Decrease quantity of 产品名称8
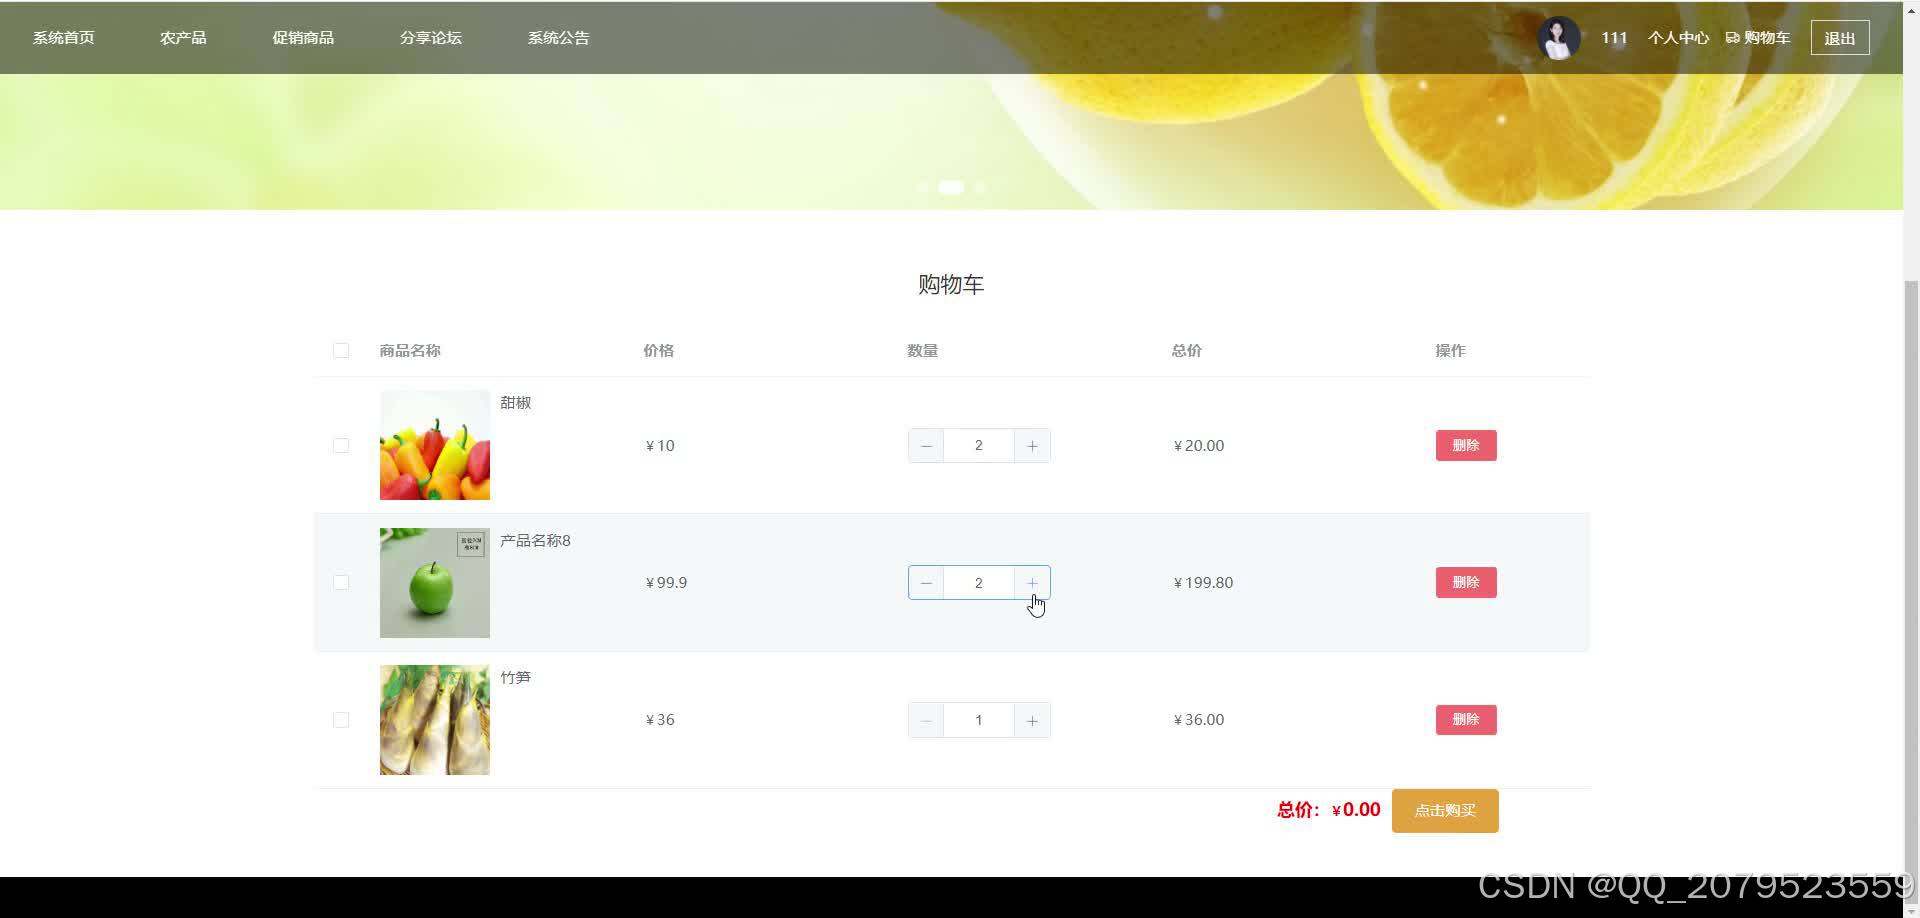 tap(926, 583)
